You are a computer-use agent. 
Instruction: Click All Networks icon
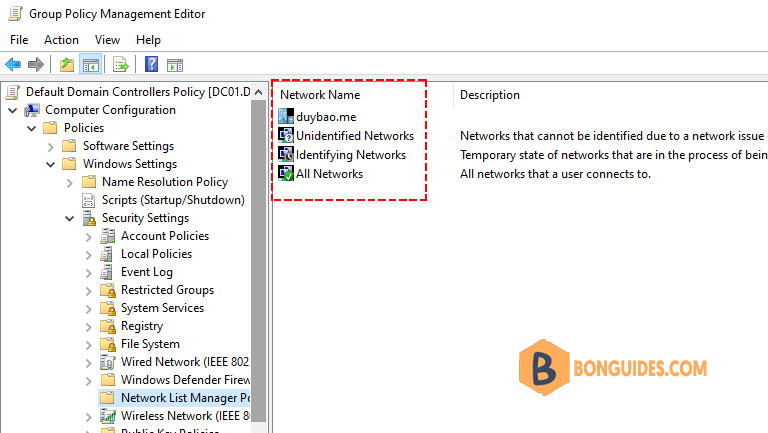point(286,173)
